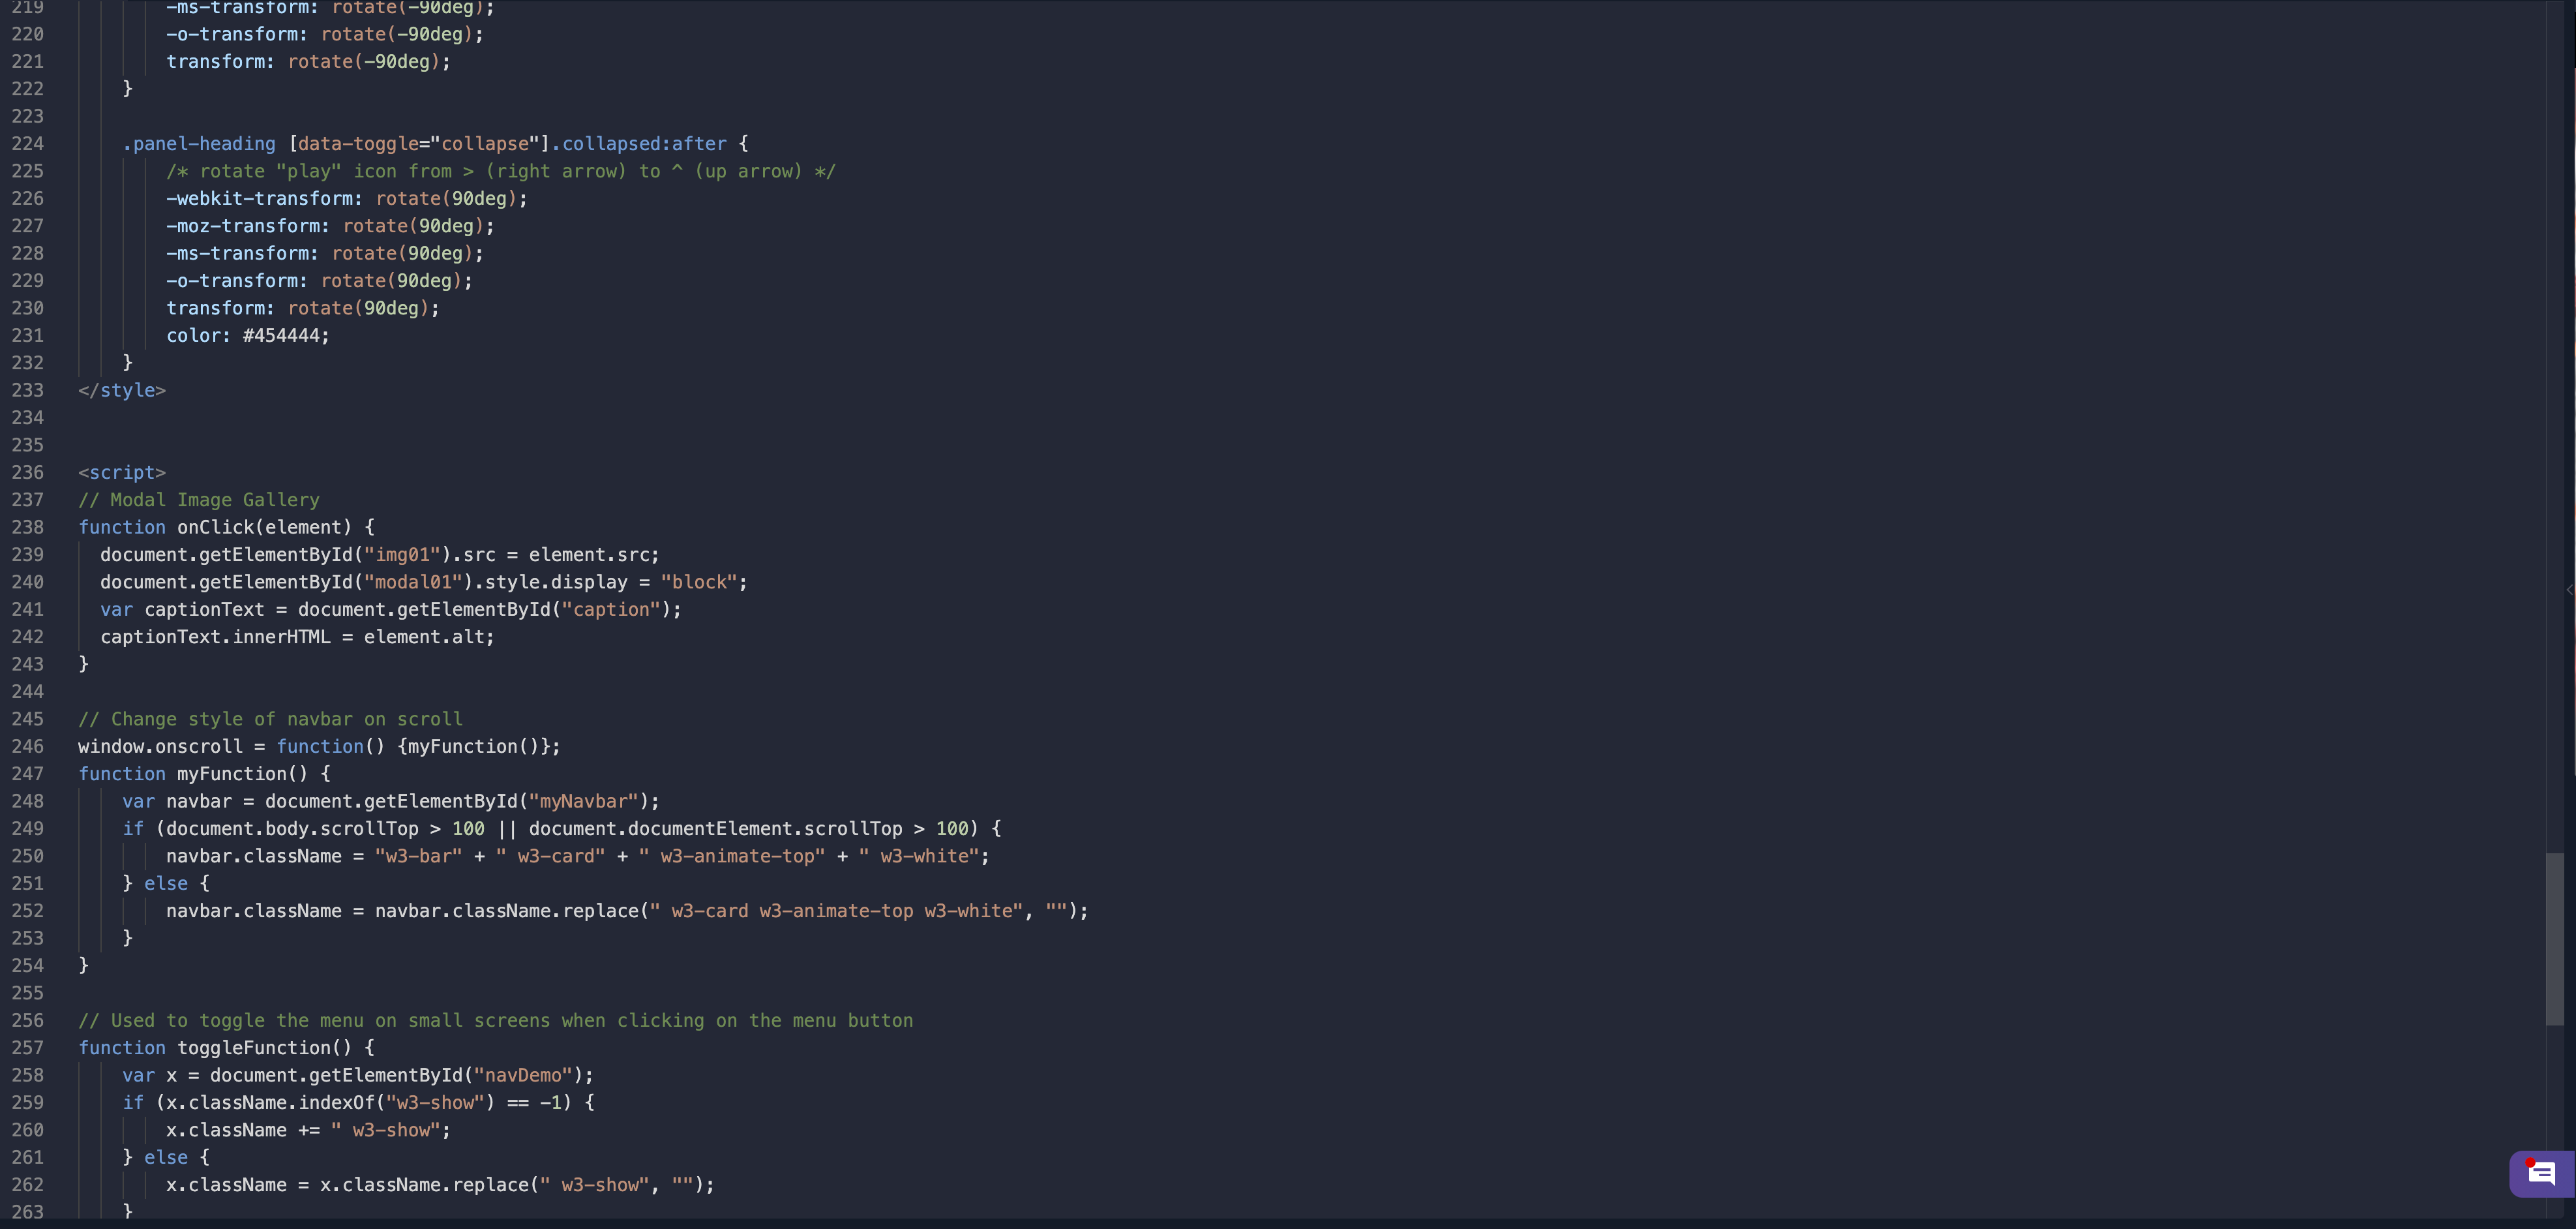Place cursor on the opening script tag
Screen dimensions: 2576x1229
[x=122, y=472]
